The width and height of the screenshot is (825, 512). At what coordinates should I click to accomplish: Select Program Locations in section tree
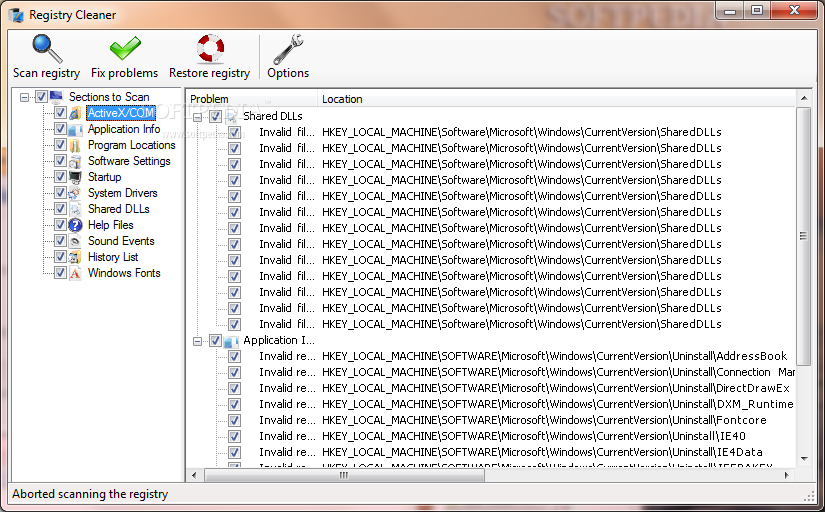[x=132, y=145]
